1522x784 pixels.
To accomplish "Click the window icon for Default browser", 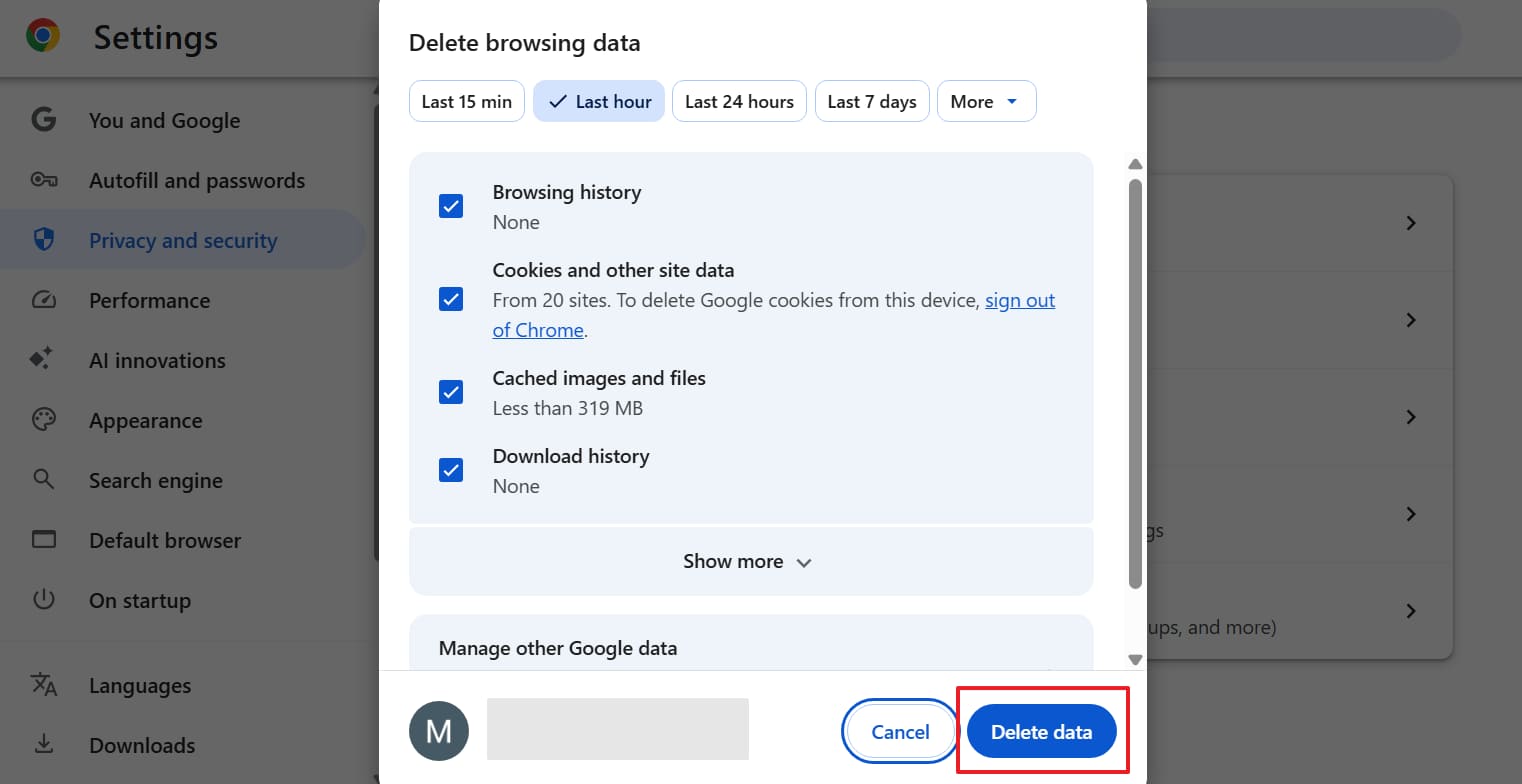I will [x=43, y=540].
